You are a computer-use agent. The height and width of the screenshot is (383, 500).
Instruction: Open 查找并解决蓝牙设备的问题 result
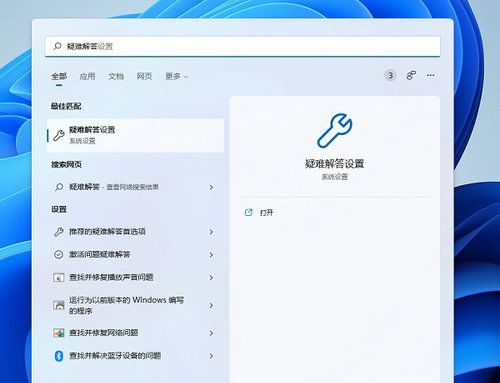coord(135,356)
